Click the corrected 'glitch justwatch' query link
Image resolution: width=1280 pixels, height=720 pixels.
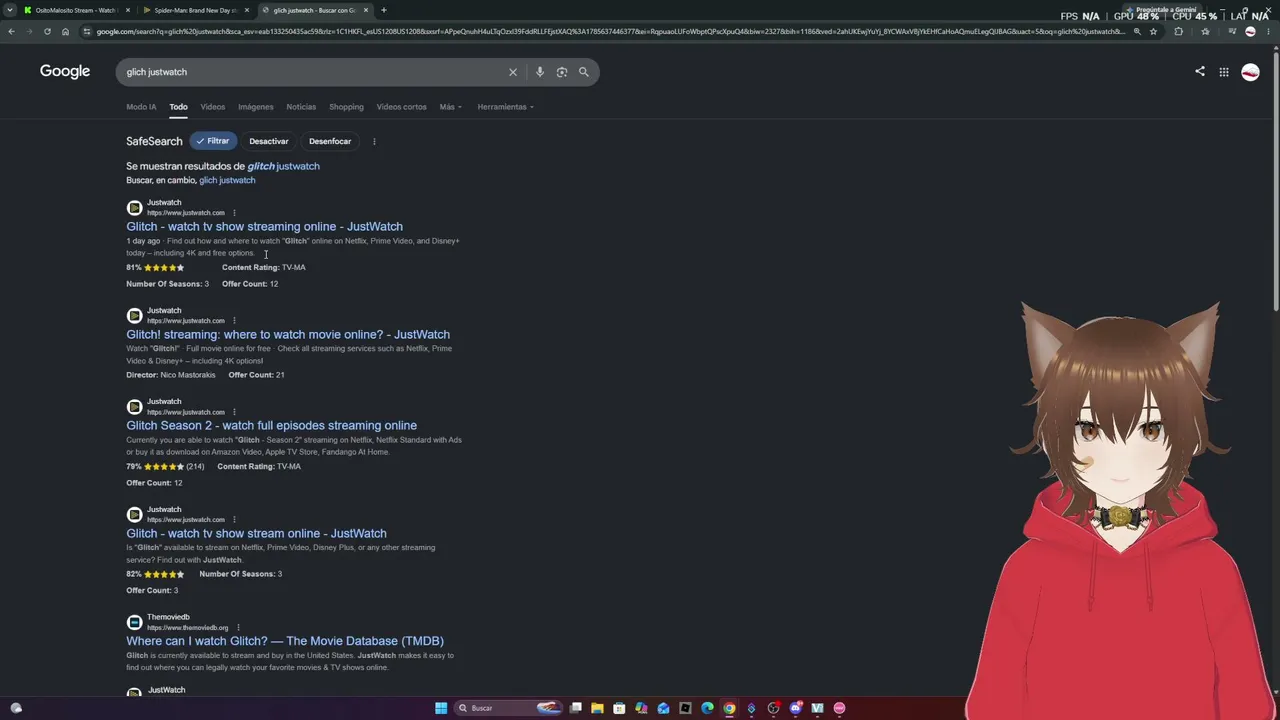tap(283, 166)
